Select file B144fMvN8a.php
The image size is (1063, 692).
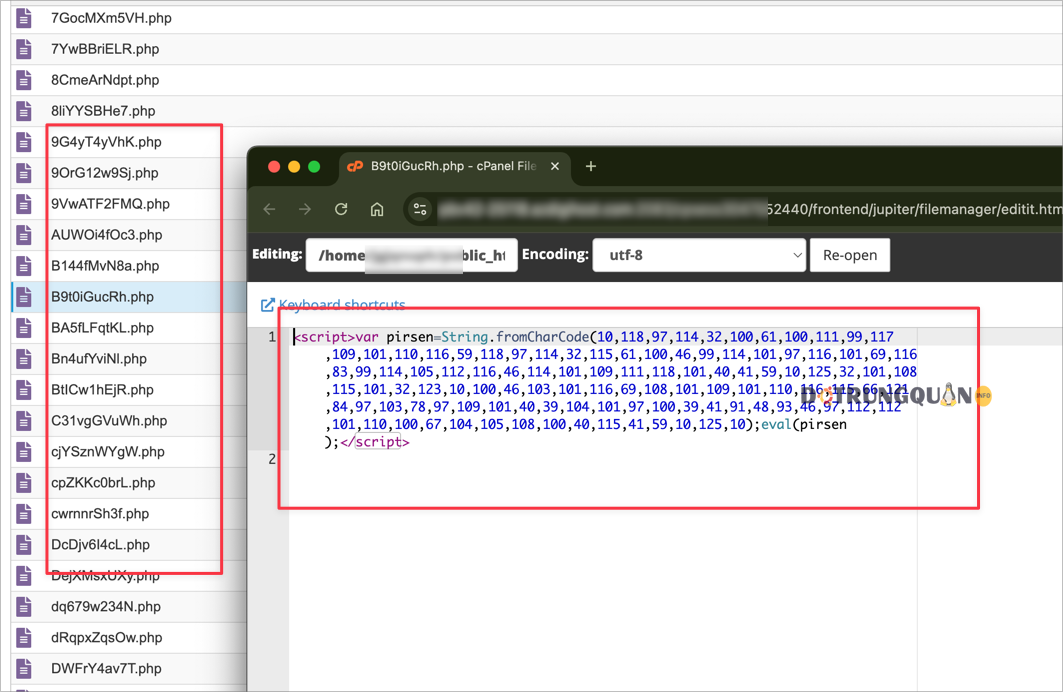point(105,266)
